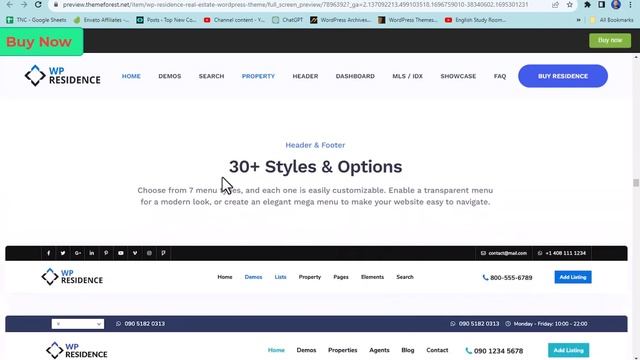
Task: Click Blog link in second sample header
Action: 408,350
